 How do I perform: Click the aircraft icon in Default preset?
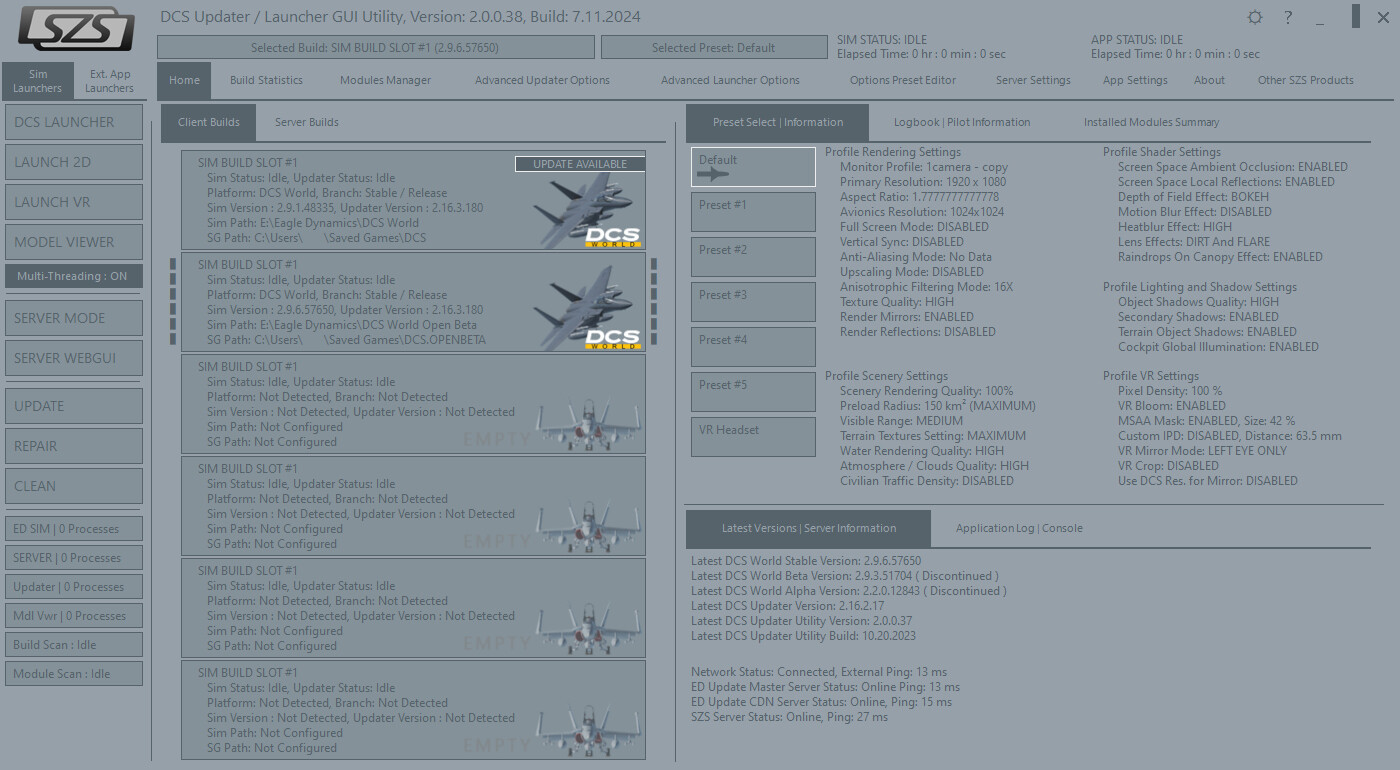tap(713, 174)
